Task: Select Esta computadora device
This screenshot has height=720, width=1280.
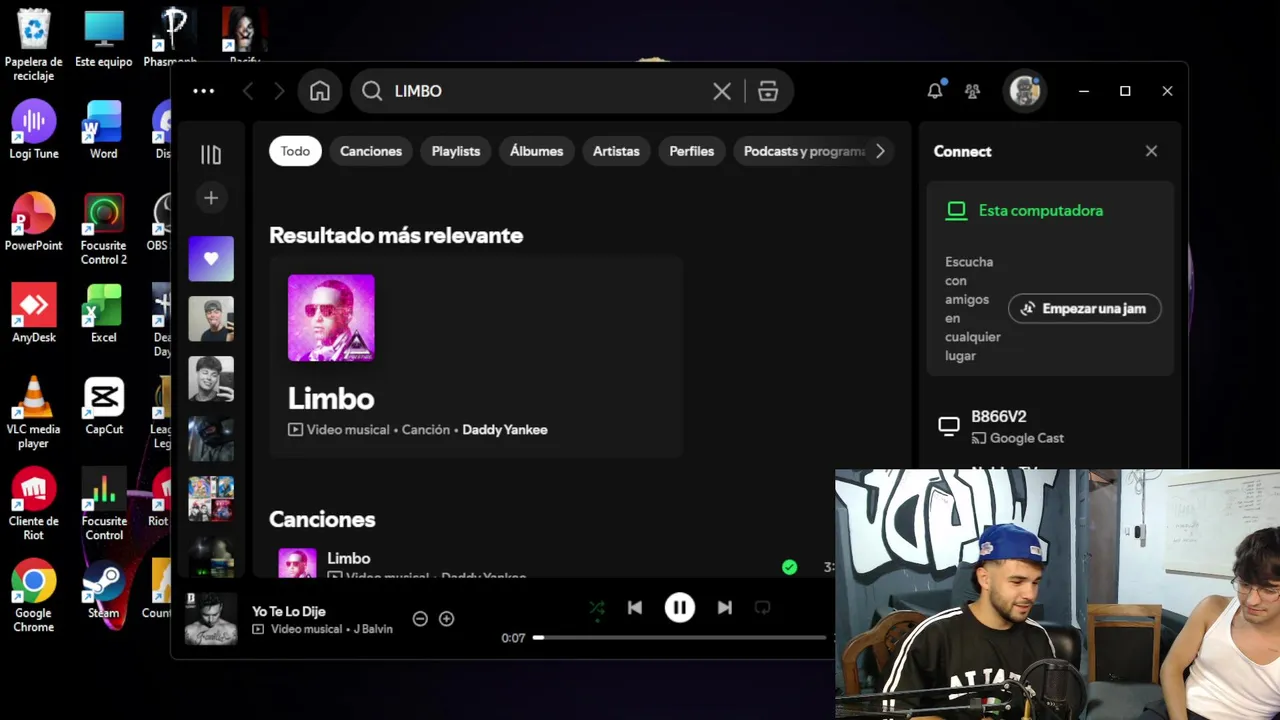Action: 1040,211
